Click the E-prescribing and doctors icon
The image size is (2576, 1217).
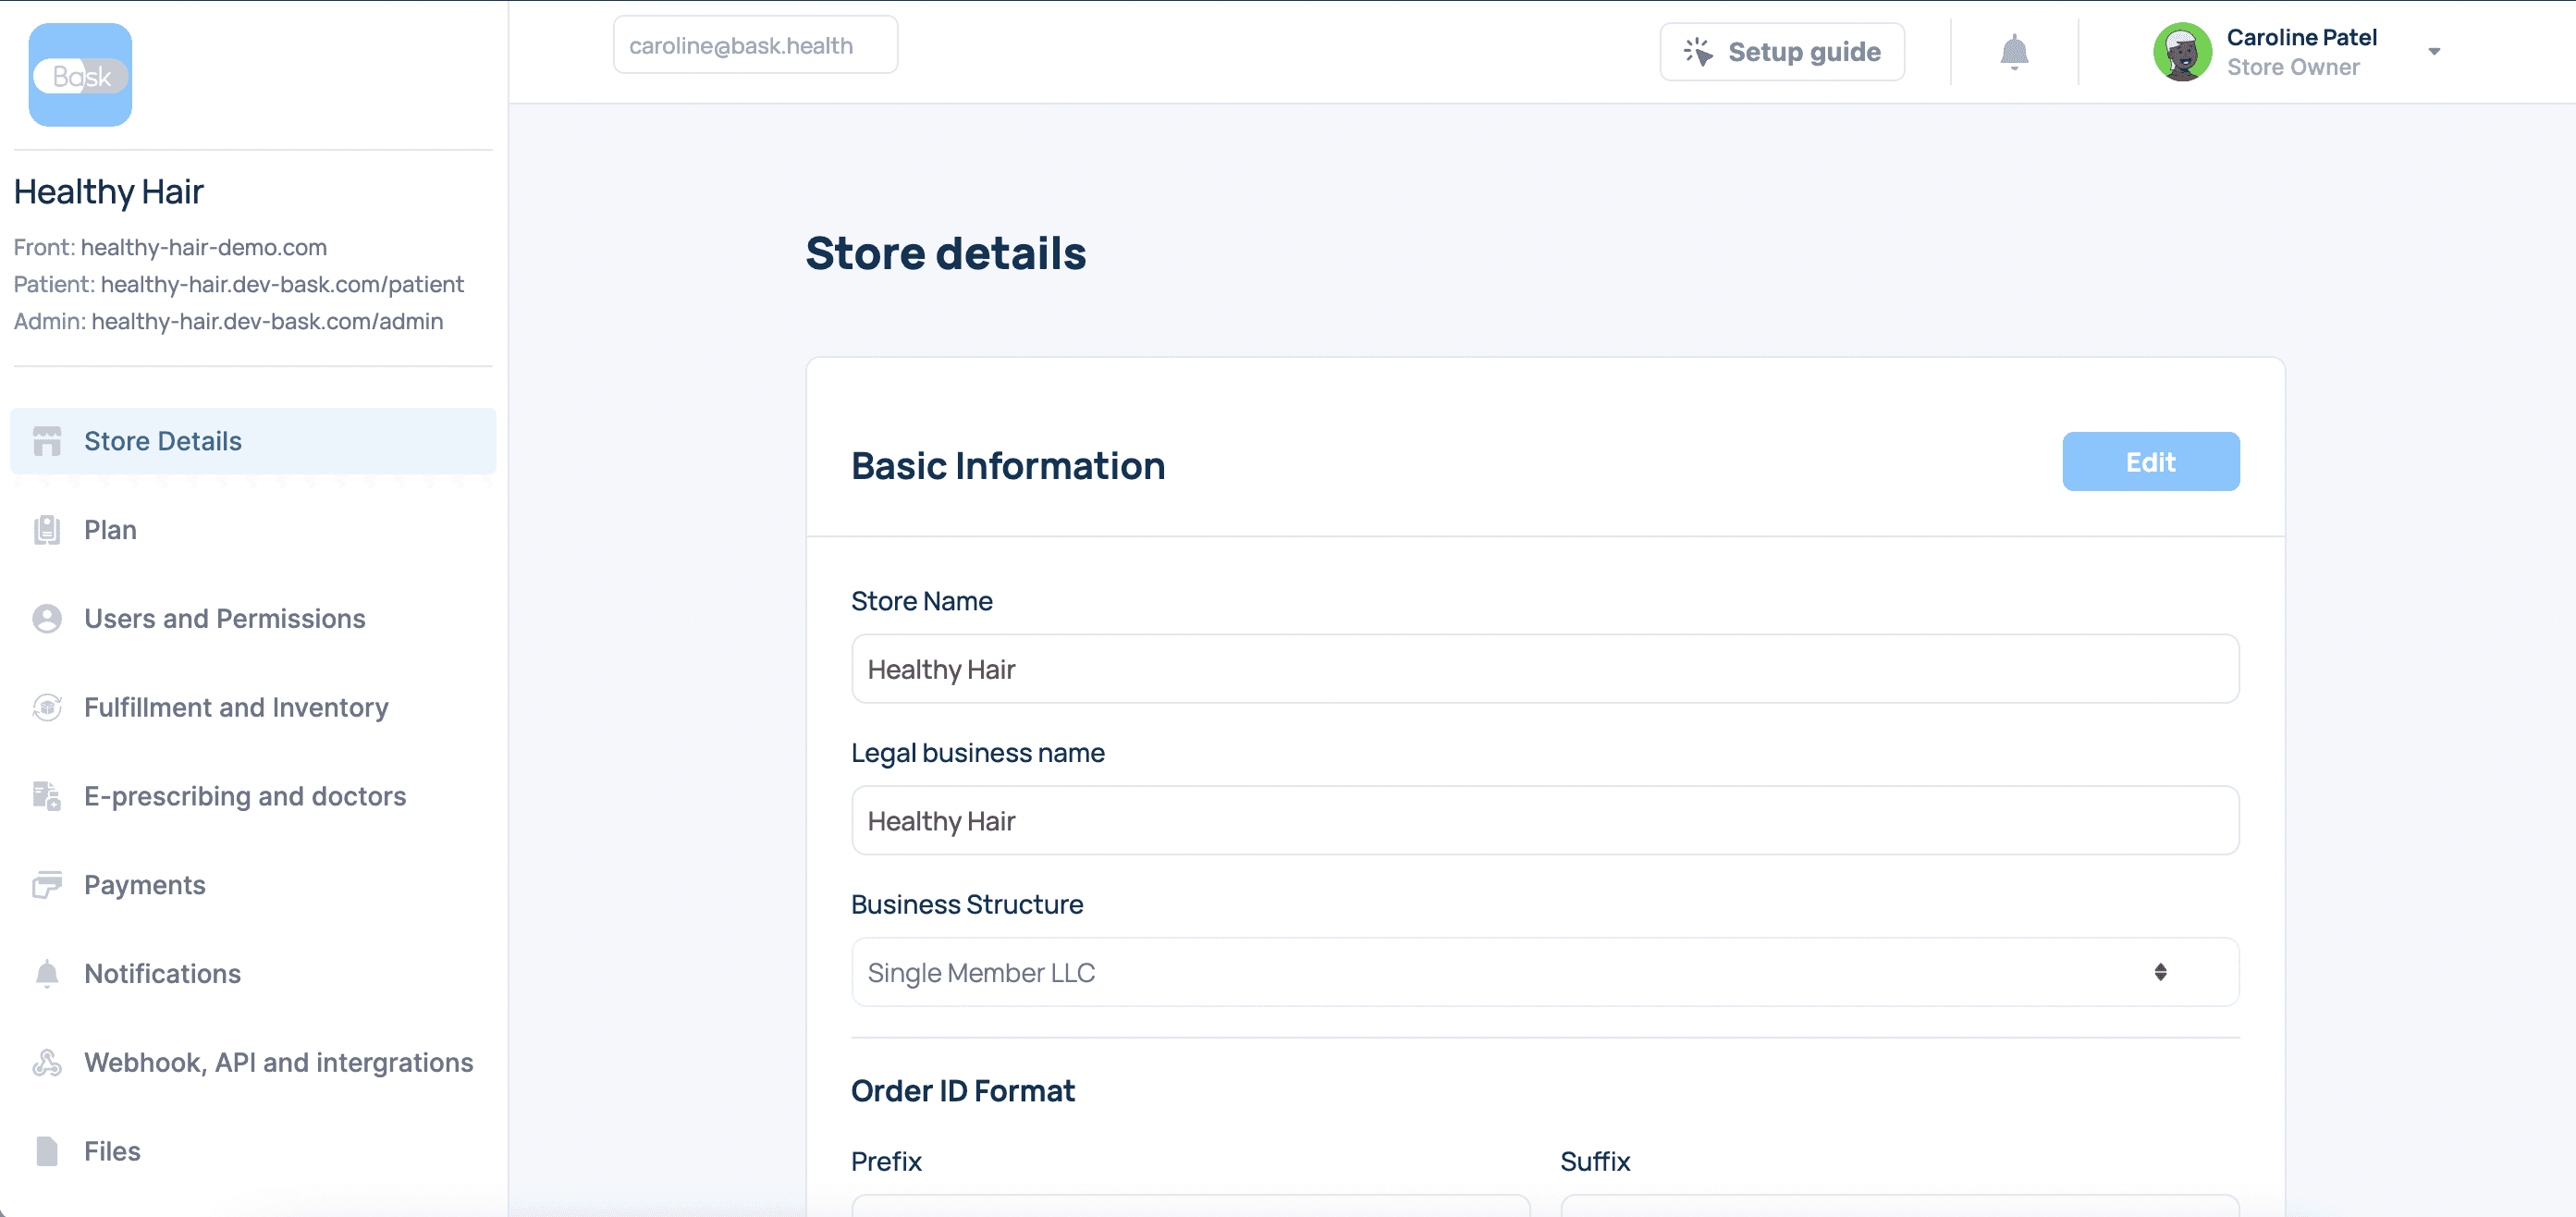47,797
